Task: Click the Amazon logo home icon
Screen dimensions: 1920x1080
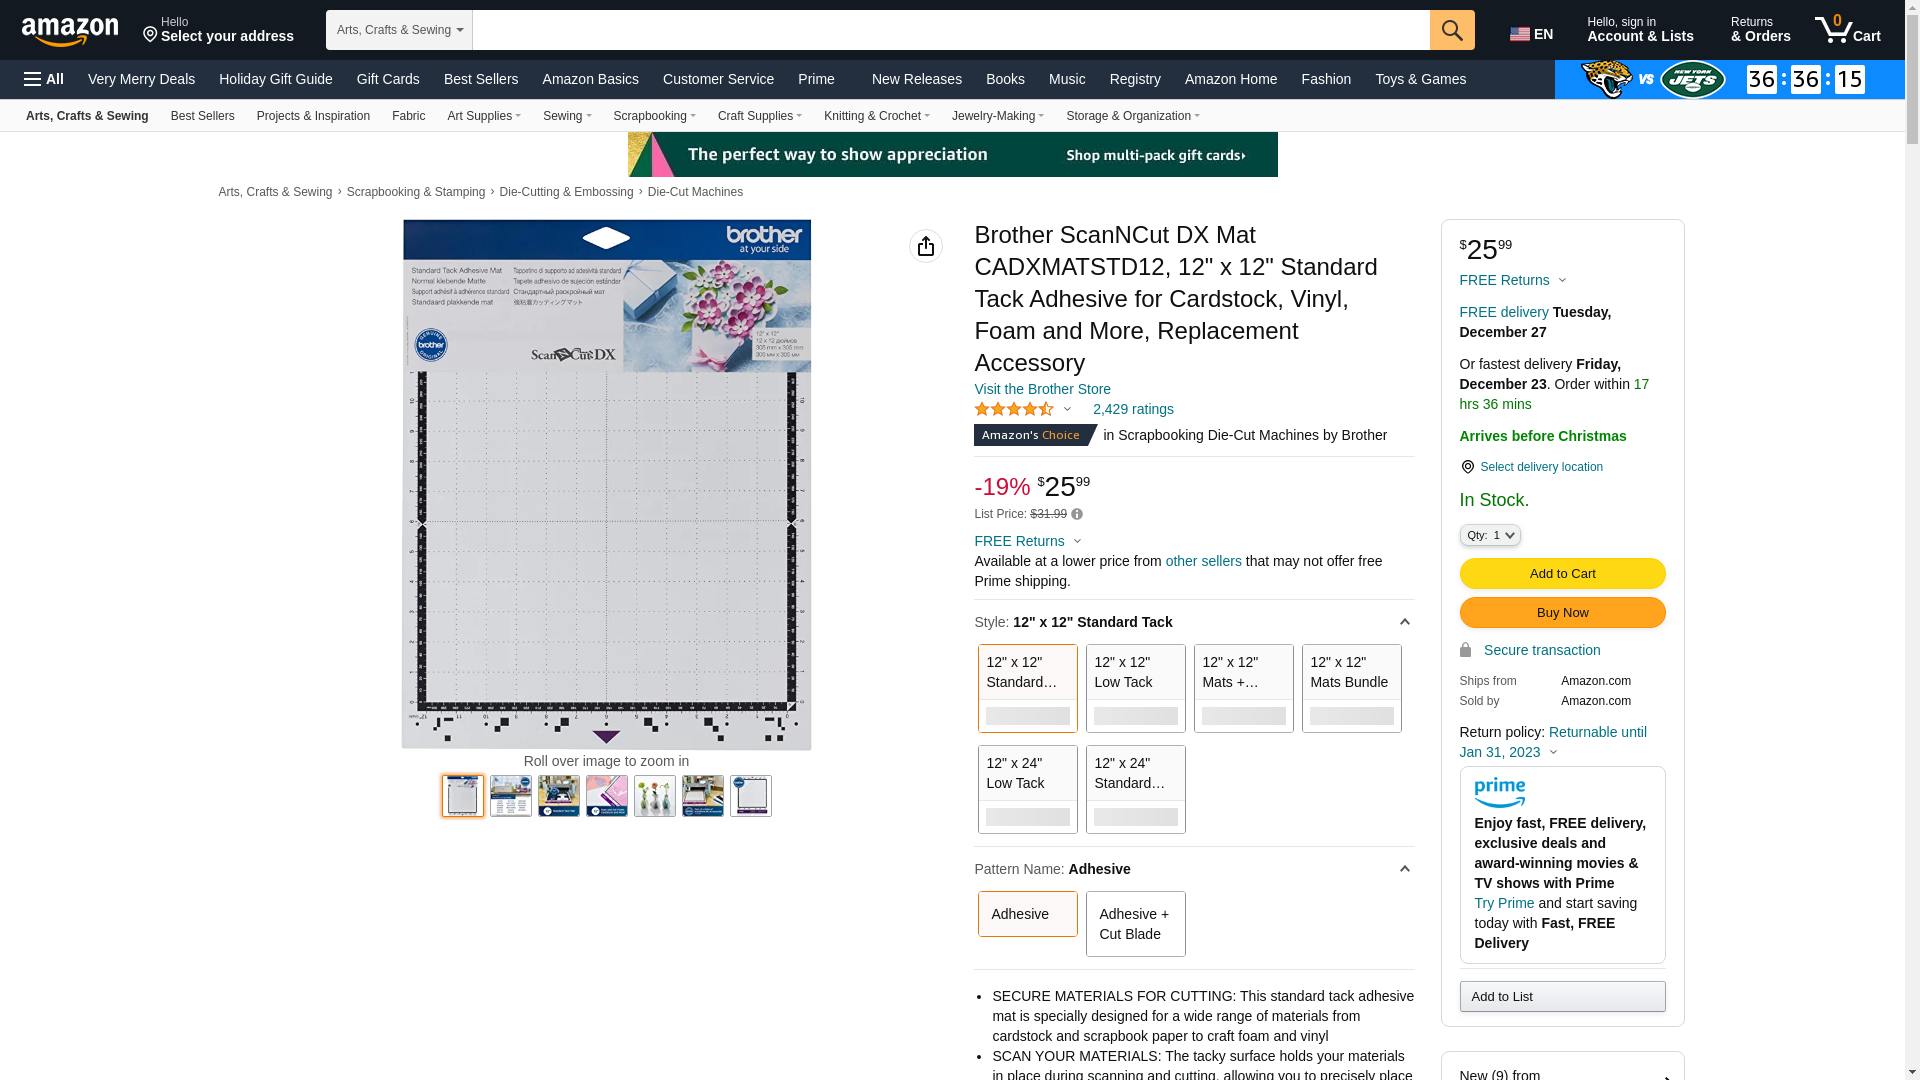Action: click(70, 31)
